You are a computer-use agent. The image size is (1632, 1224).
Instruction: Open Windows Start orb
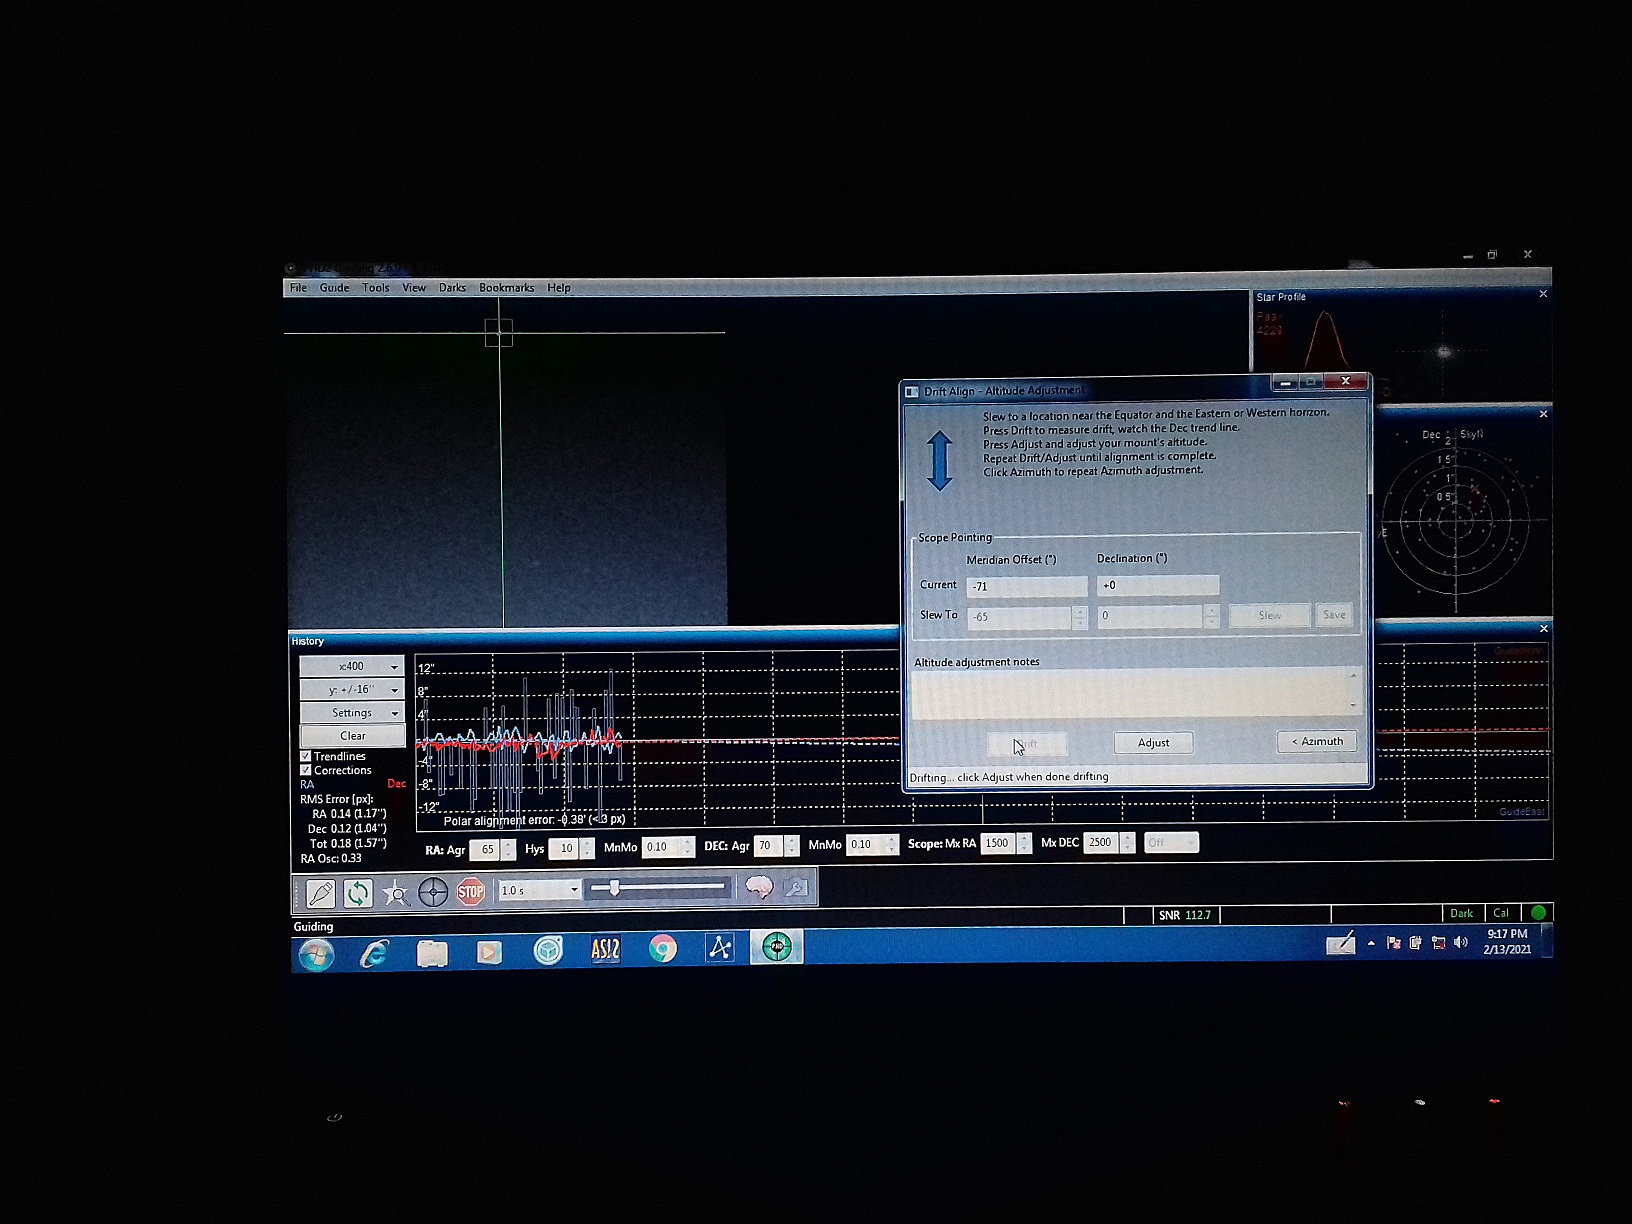pos(316,954)
